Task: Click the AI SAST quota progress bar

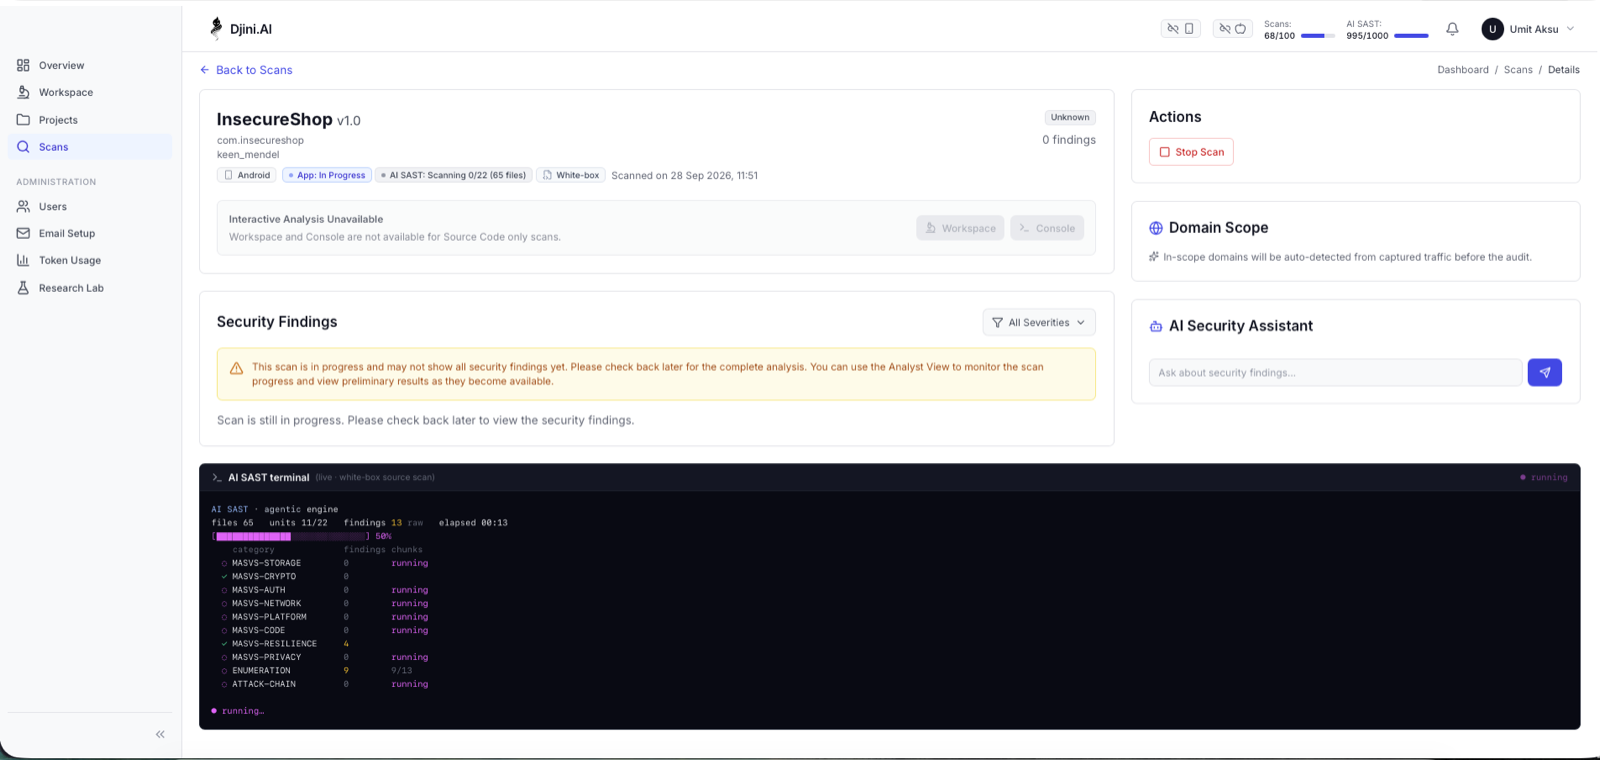Action: tap(1411, 36)
